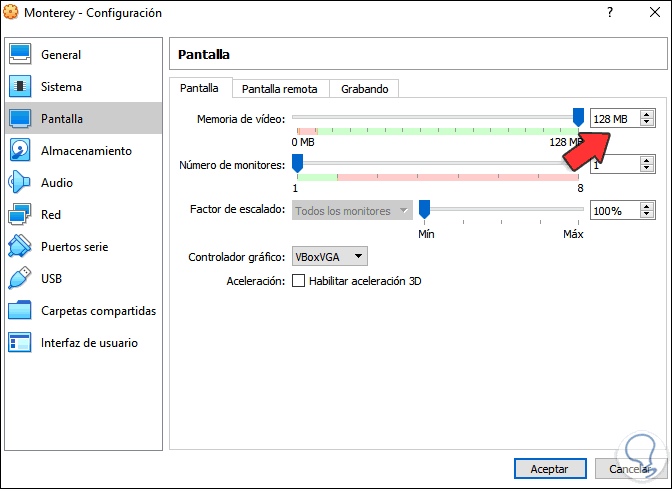Click the Controlador gráfico label
This screenshot has height=489, width=672.
[237, 257]
